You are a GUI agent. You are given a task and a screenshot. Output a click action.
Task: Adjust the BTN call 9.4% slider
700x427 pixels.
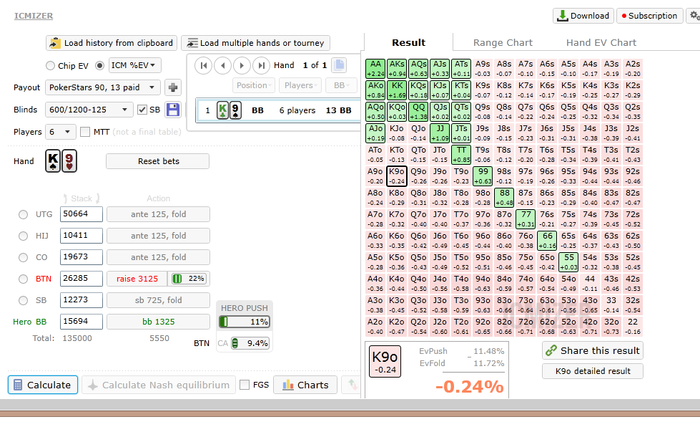(x=250, y=343)
